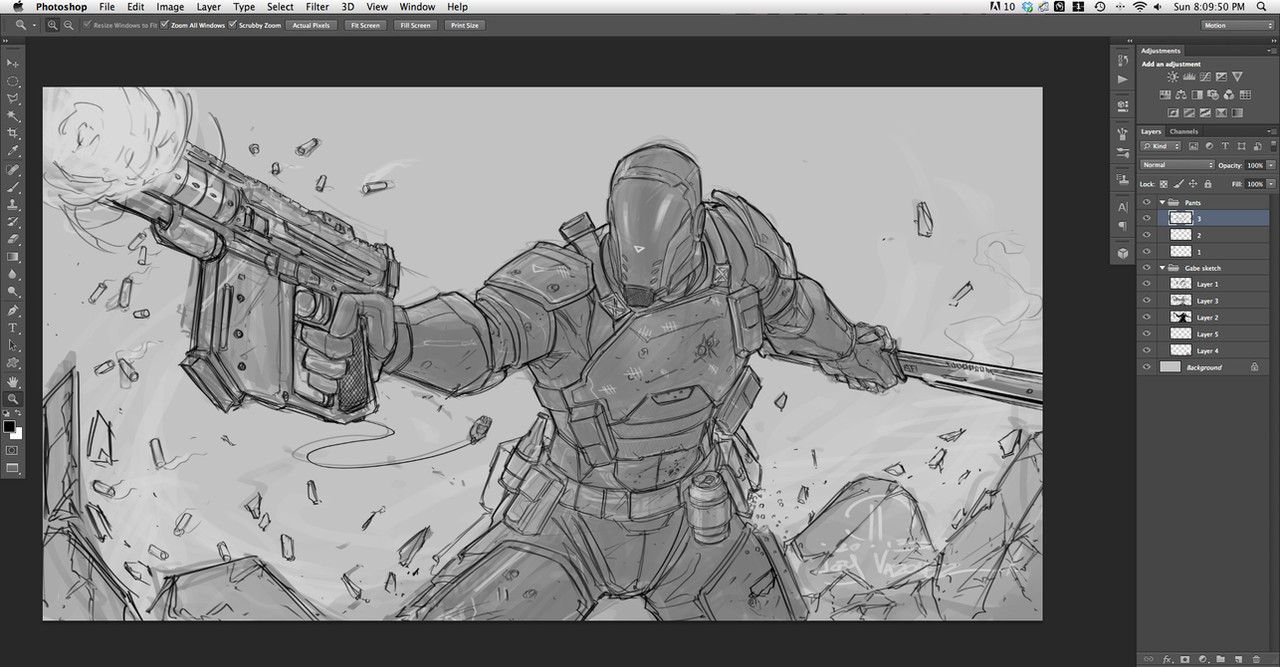Open the Filter menu

click(317, 7)
